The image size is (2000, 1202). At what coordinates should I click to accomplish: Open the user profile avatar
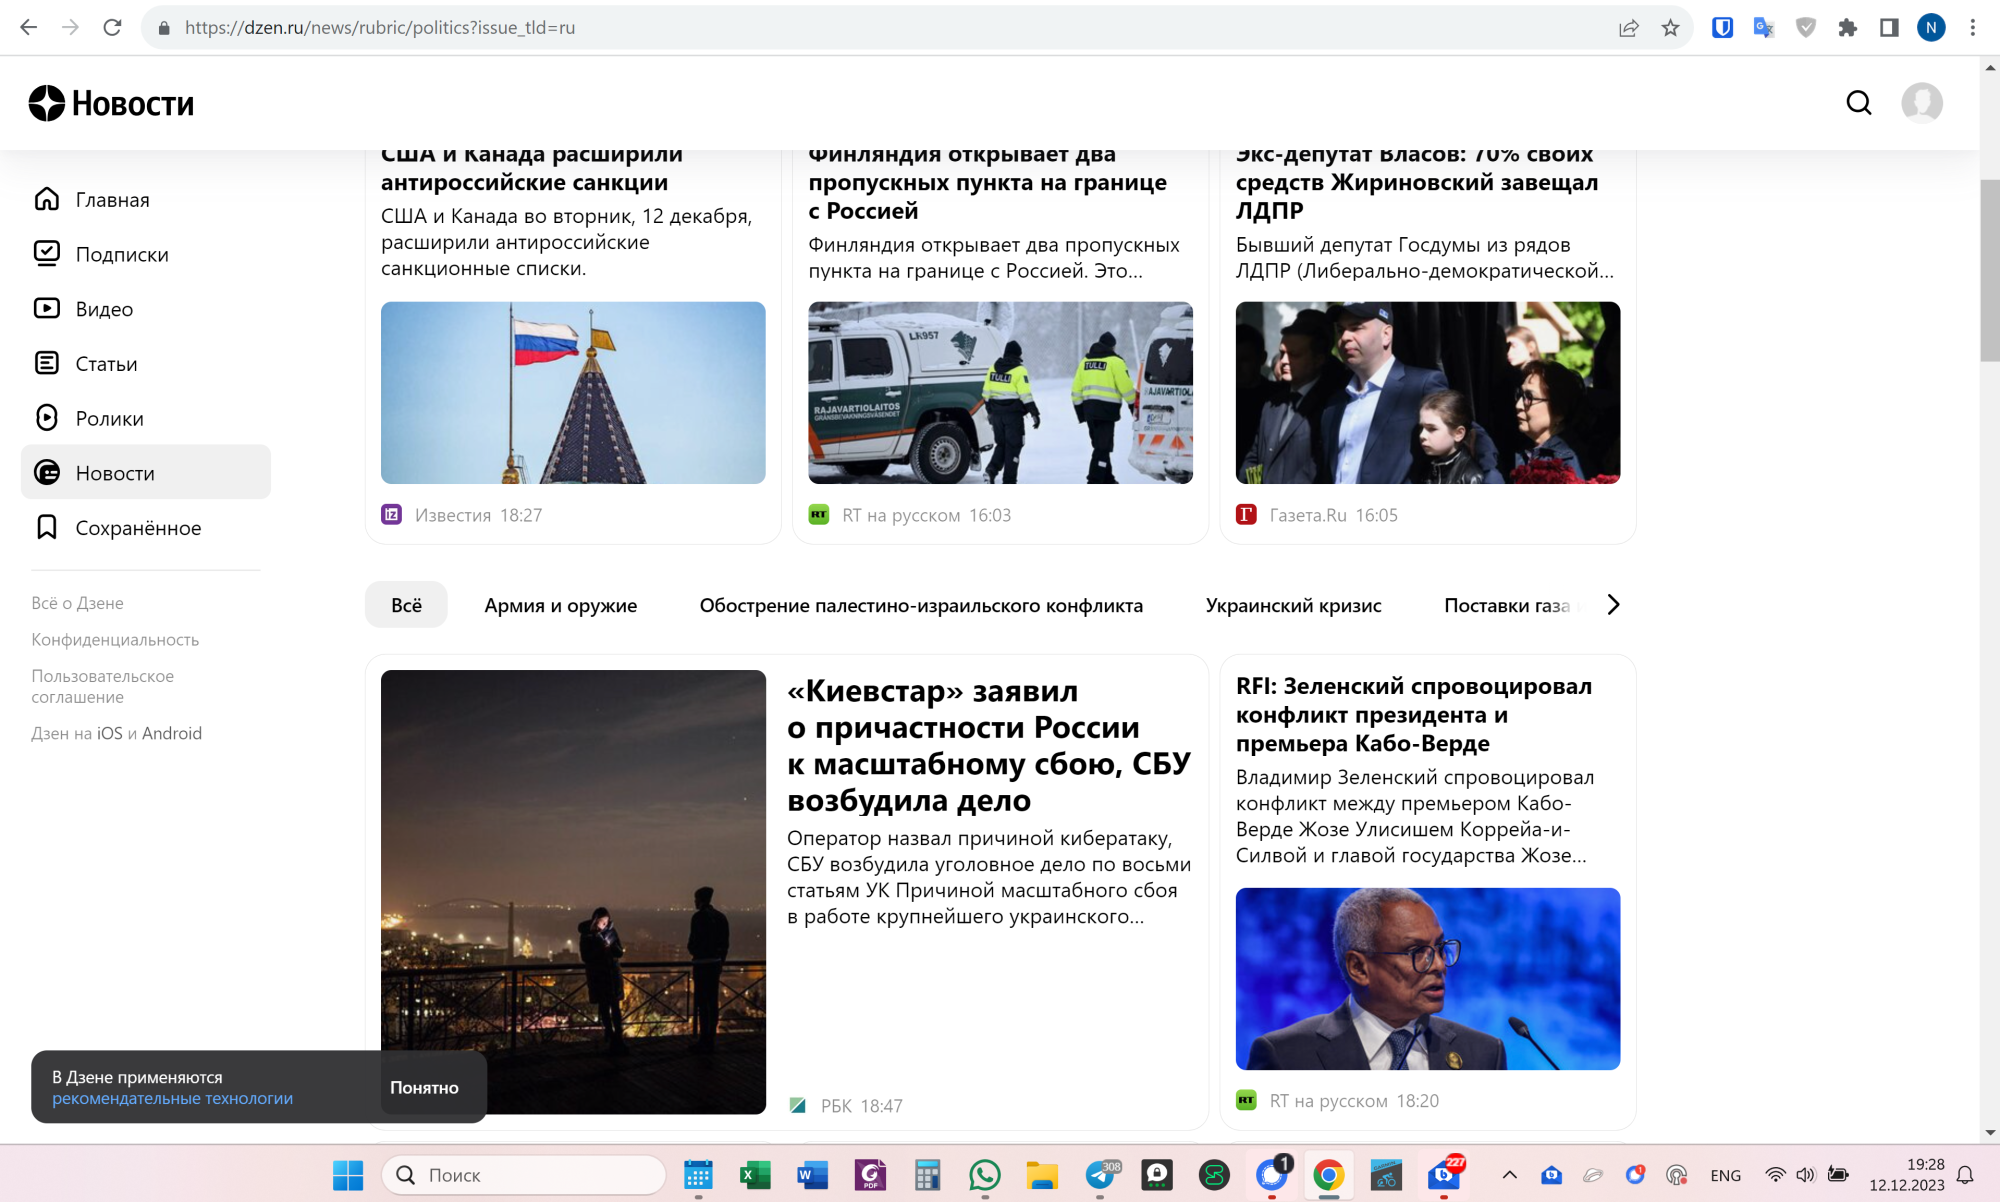click(x=1923, y=102)
